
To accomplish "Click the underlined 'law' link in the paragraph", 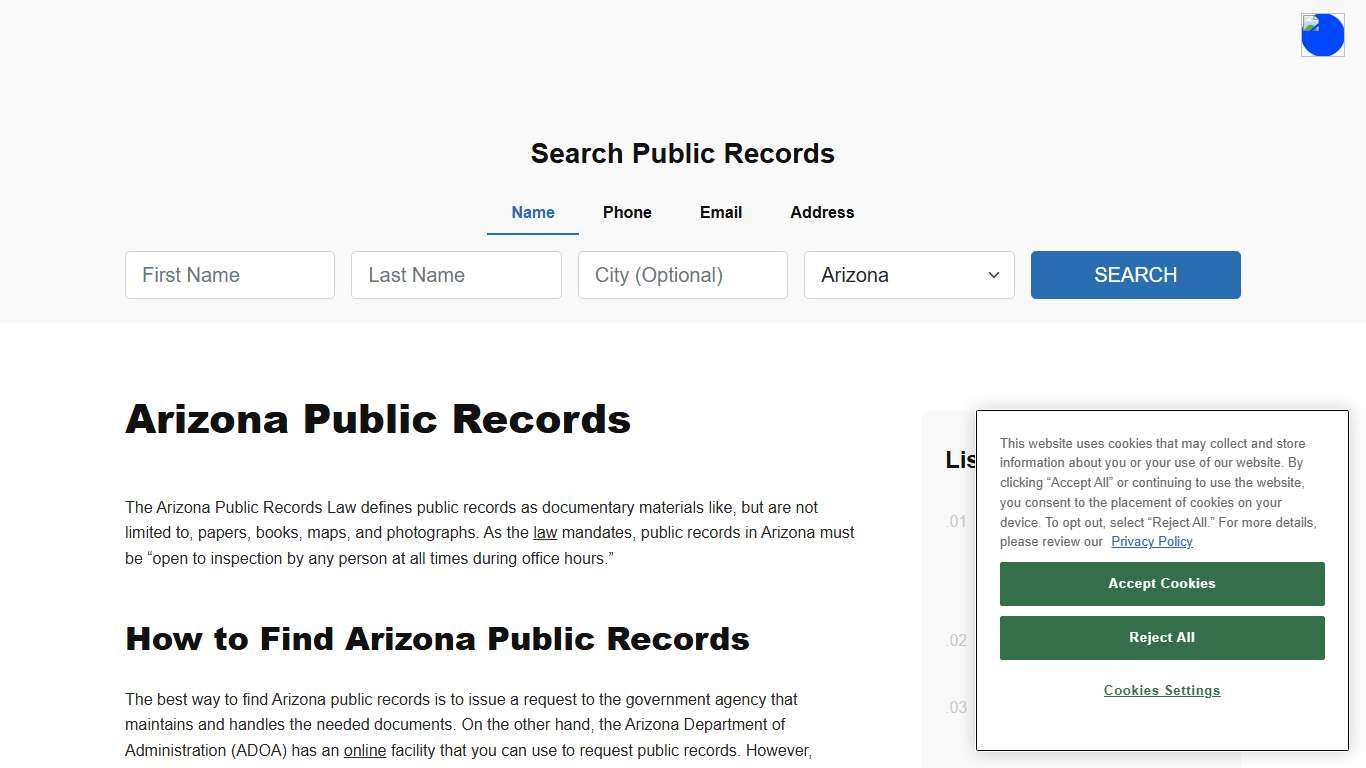I will point(545,532).
